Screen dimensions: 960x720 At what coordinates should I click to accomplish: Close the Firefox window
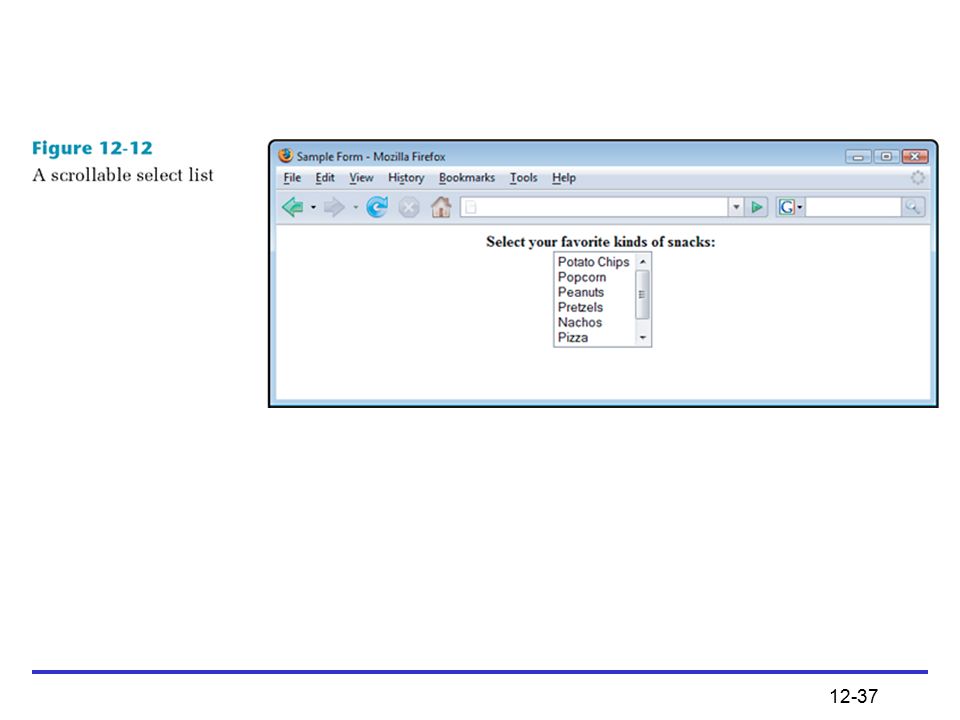coord(915,157)
